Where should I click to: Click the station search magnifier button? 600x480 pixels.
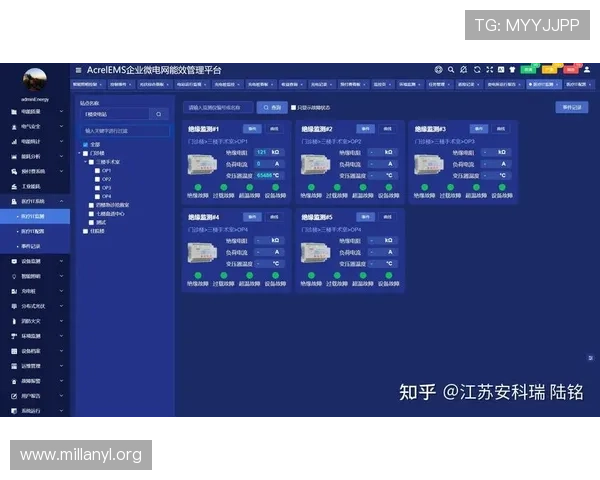pyautogui.click(x=158, y=114)
